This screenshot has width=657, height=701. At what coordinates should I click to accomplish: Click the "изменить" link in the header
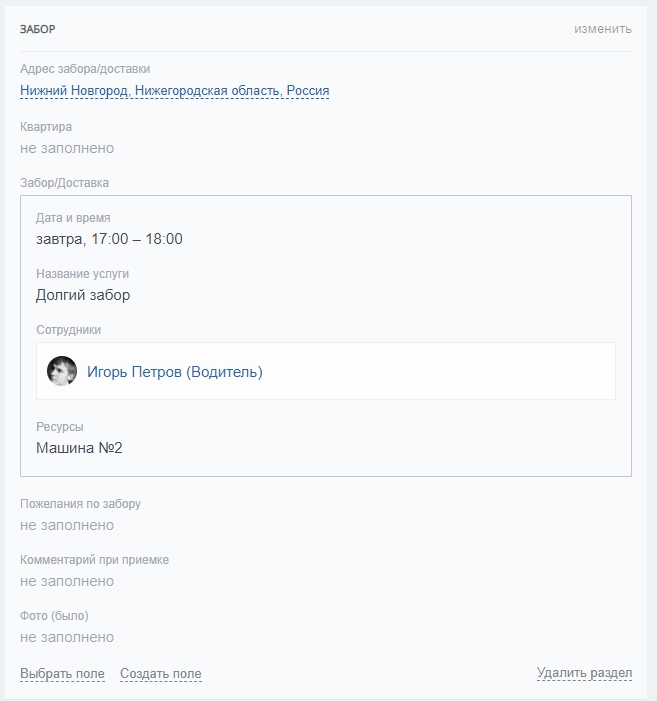(x=602, y=29)
